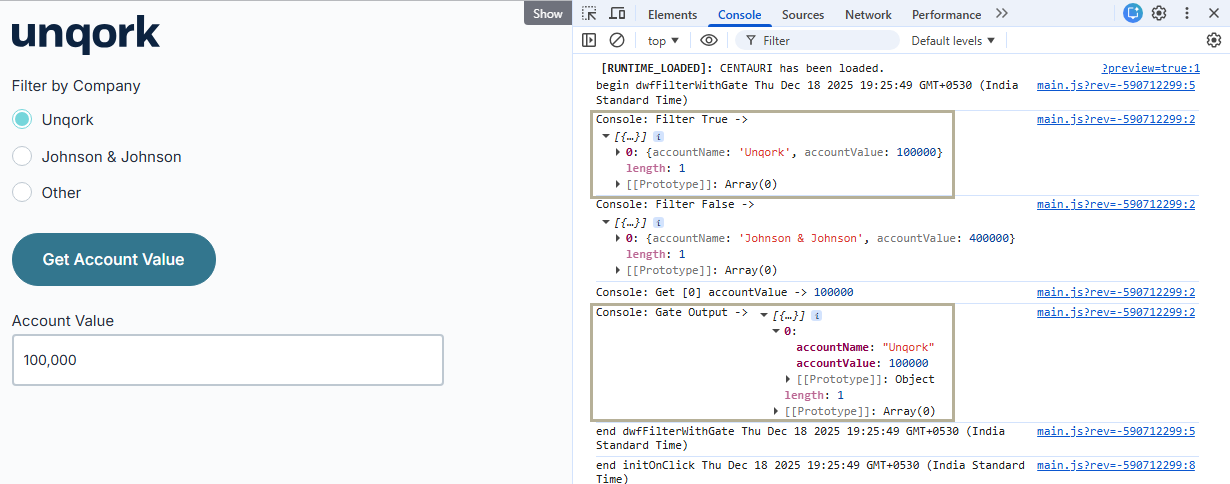The height and width of the screenshot is (484, 1230).
Task: Collapse the Gate Output array
Action: [x=764, y=315]
